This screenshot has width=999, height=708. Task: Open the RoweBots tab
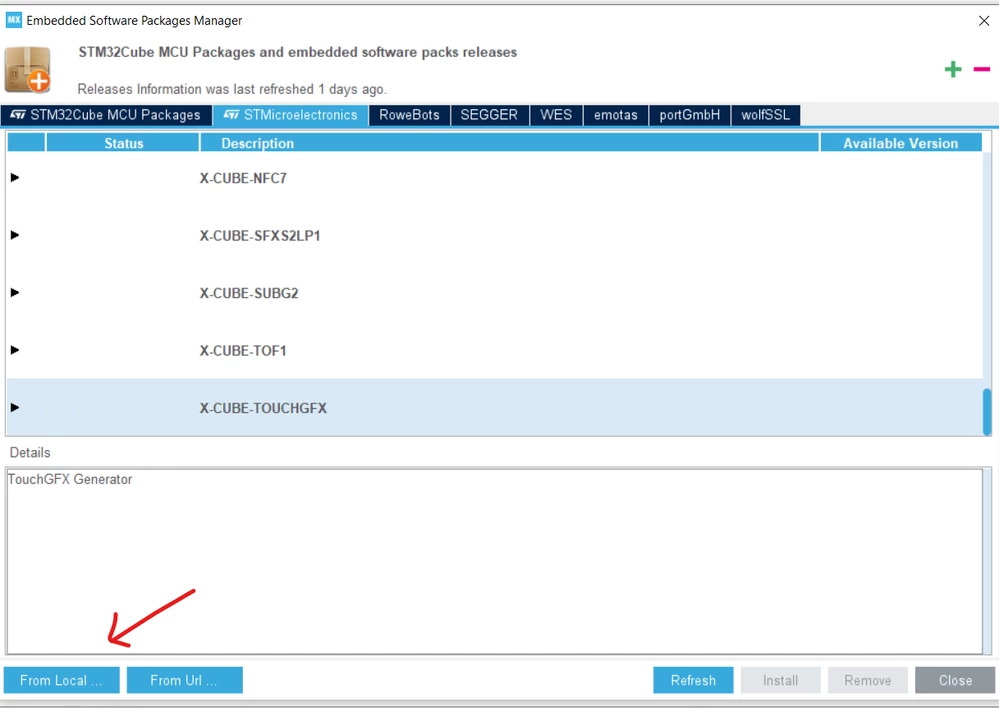(409, 115)
